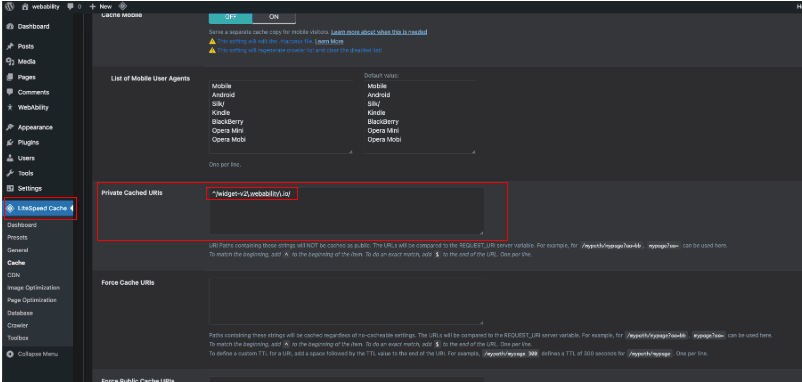Open the comments bubble in admin bar
Viewport: 802px width, 382px height.
70,7
